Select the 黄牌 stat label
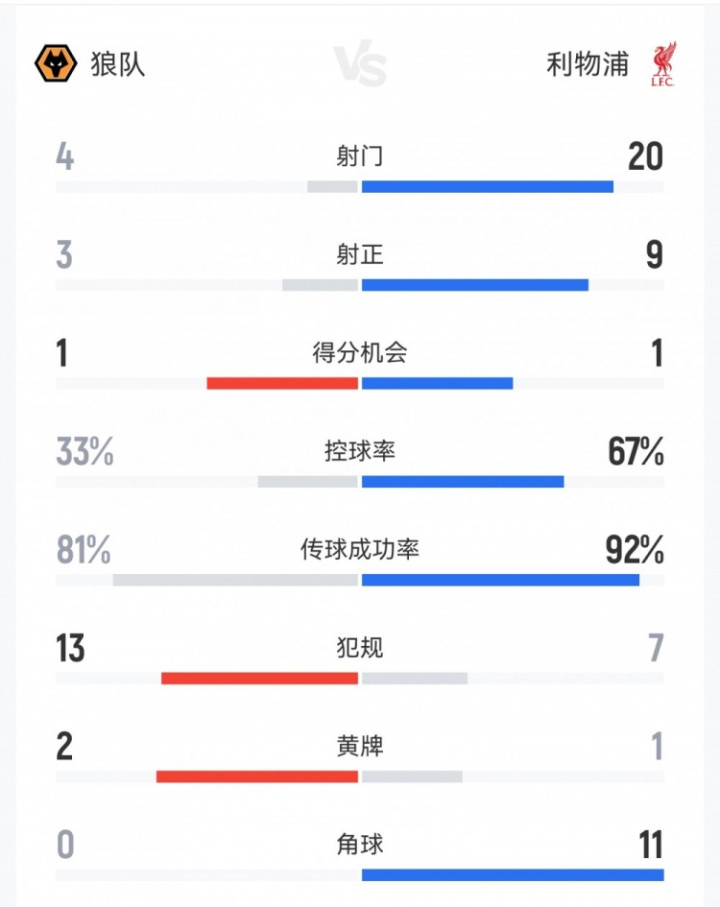This screenshot has height=907, width=720. coord(360,745)
